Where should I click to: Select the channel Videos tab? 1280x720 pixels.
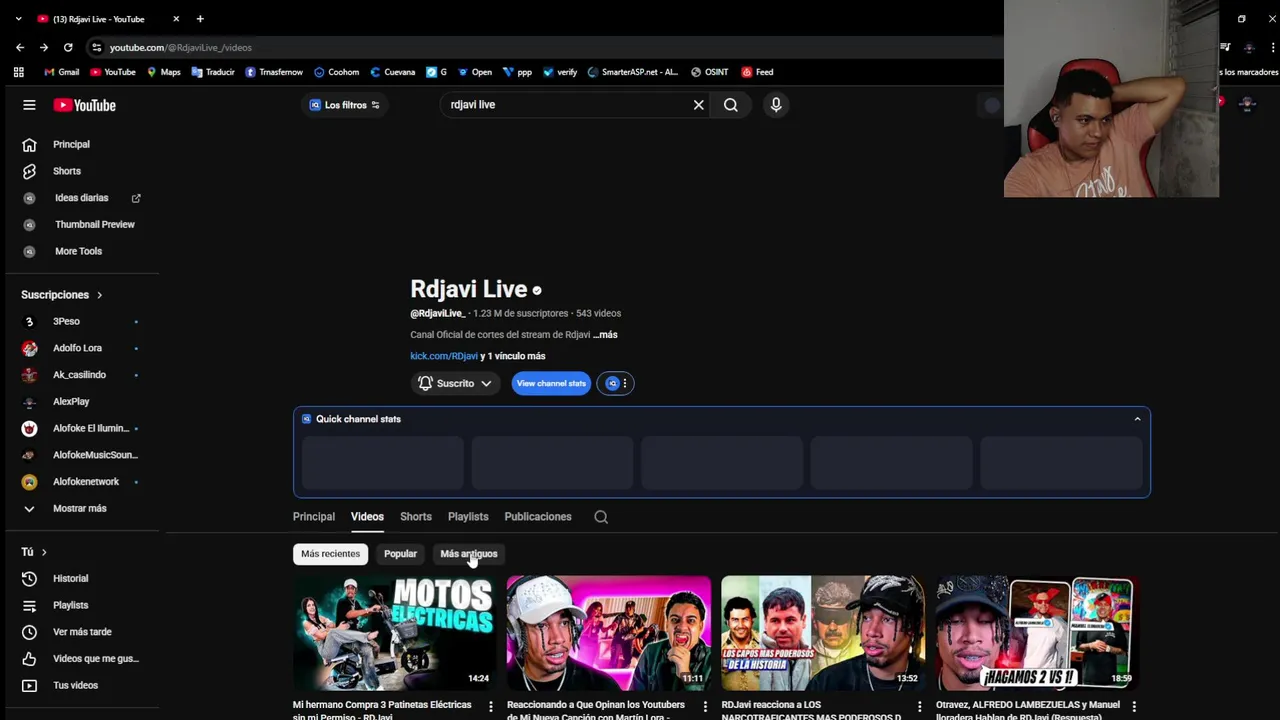click(367, 517)
